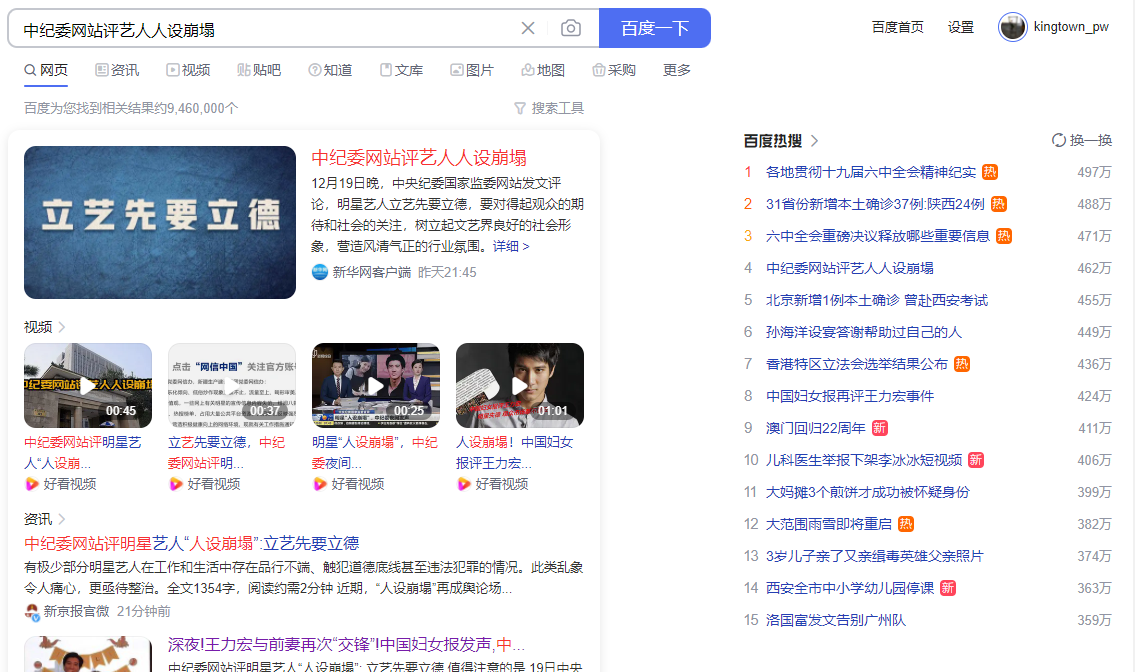
Task: Open hot search 西安全市中小学幼儿园停课
Action: (x=850, y=588)
